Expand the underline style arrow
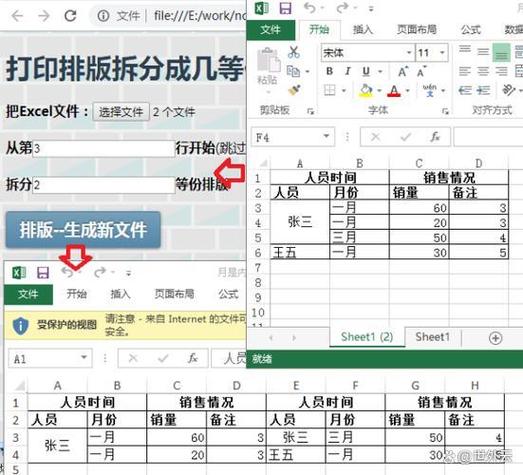Image resolution: width=523 pixels, height=475 pixels. pyautogui.click(x=380, y=71)
